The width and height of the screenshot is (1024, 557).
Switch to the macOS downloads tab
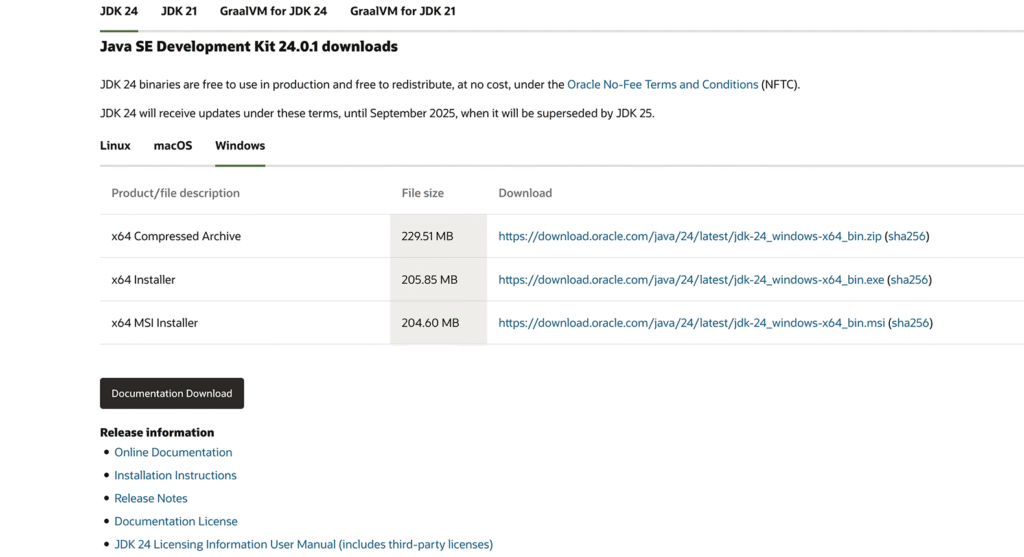[x=173, y=146]
